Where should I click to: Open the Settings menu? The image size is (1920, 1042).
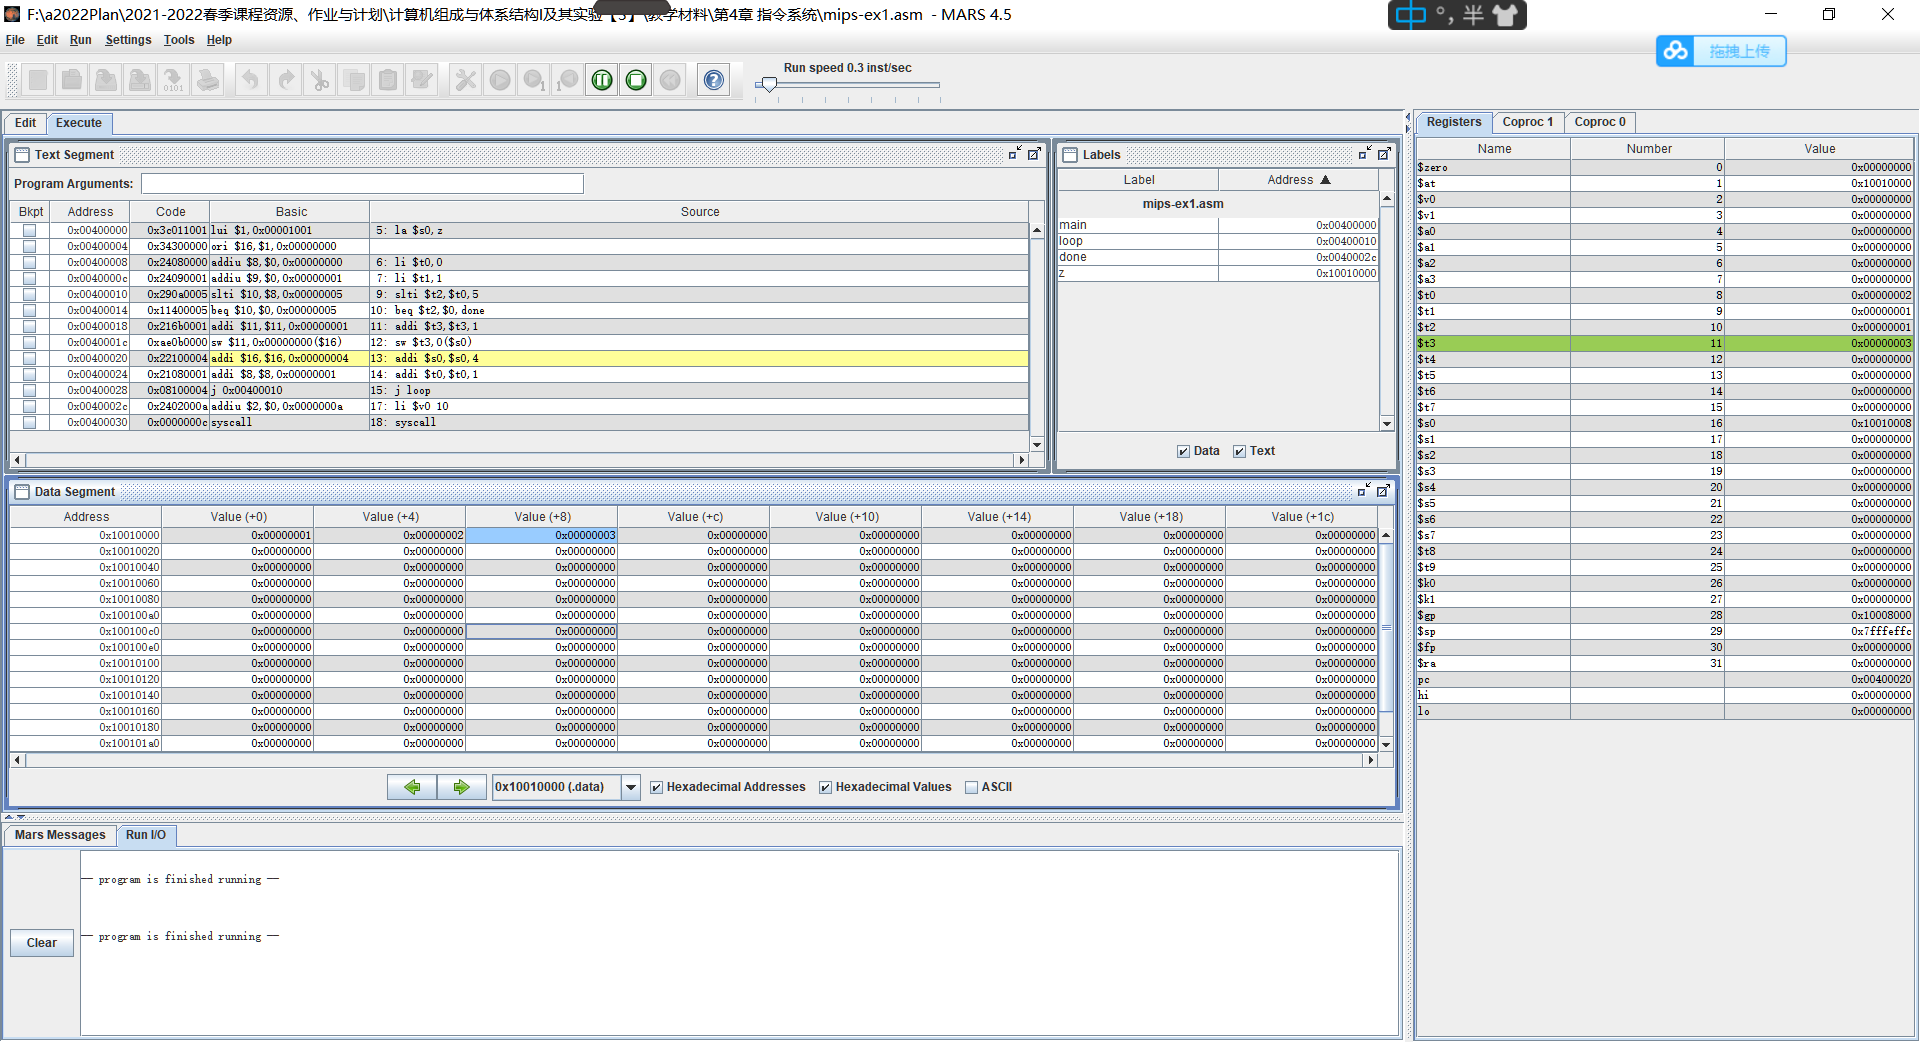click(x=128, y=40)
